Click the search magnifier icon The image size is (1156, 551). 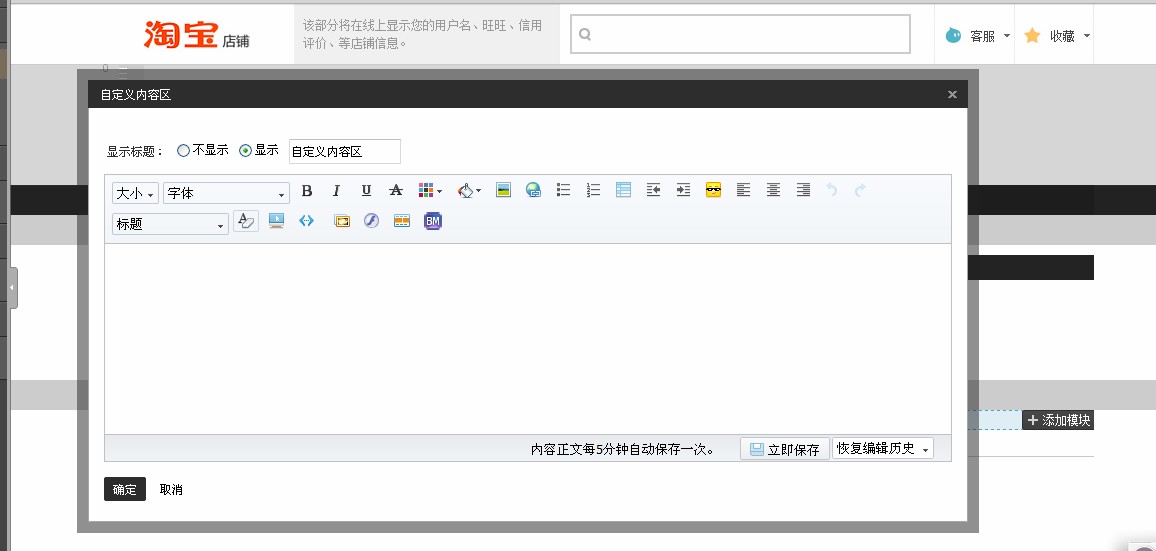coord(585,34)
